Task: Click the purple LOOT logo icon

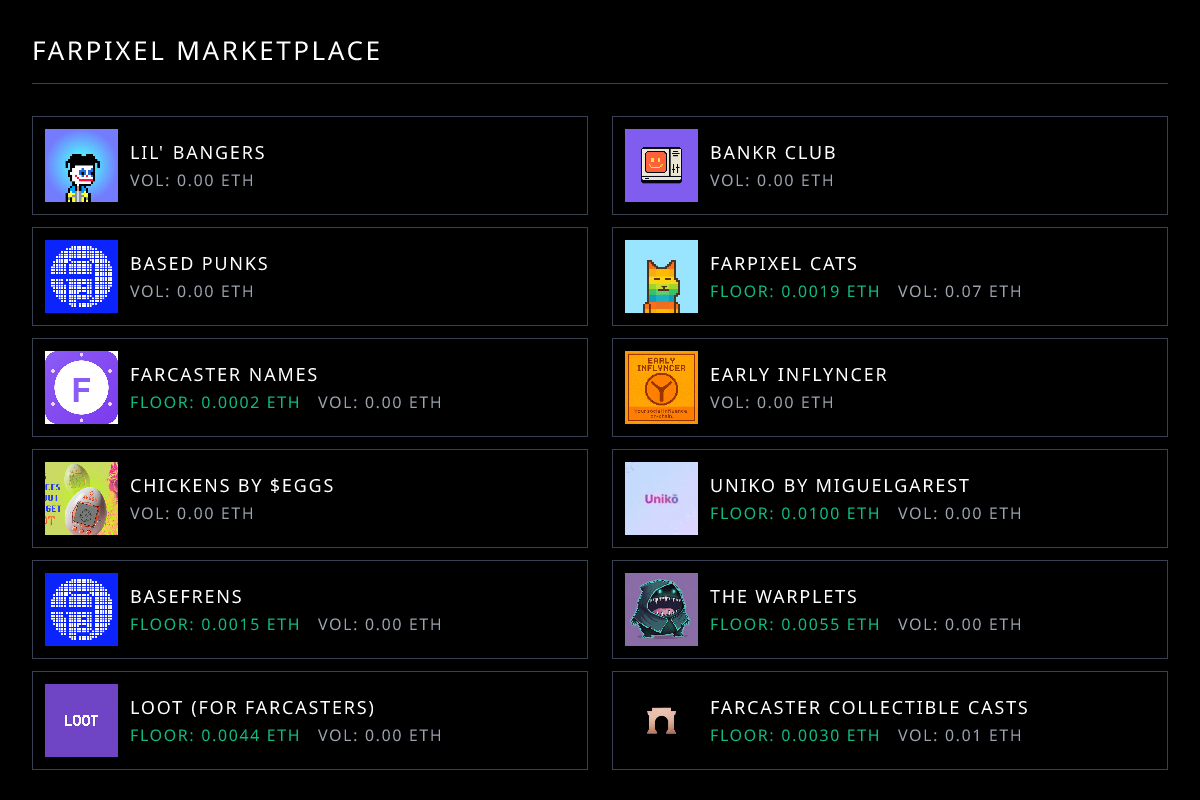Action: point(81,721)
